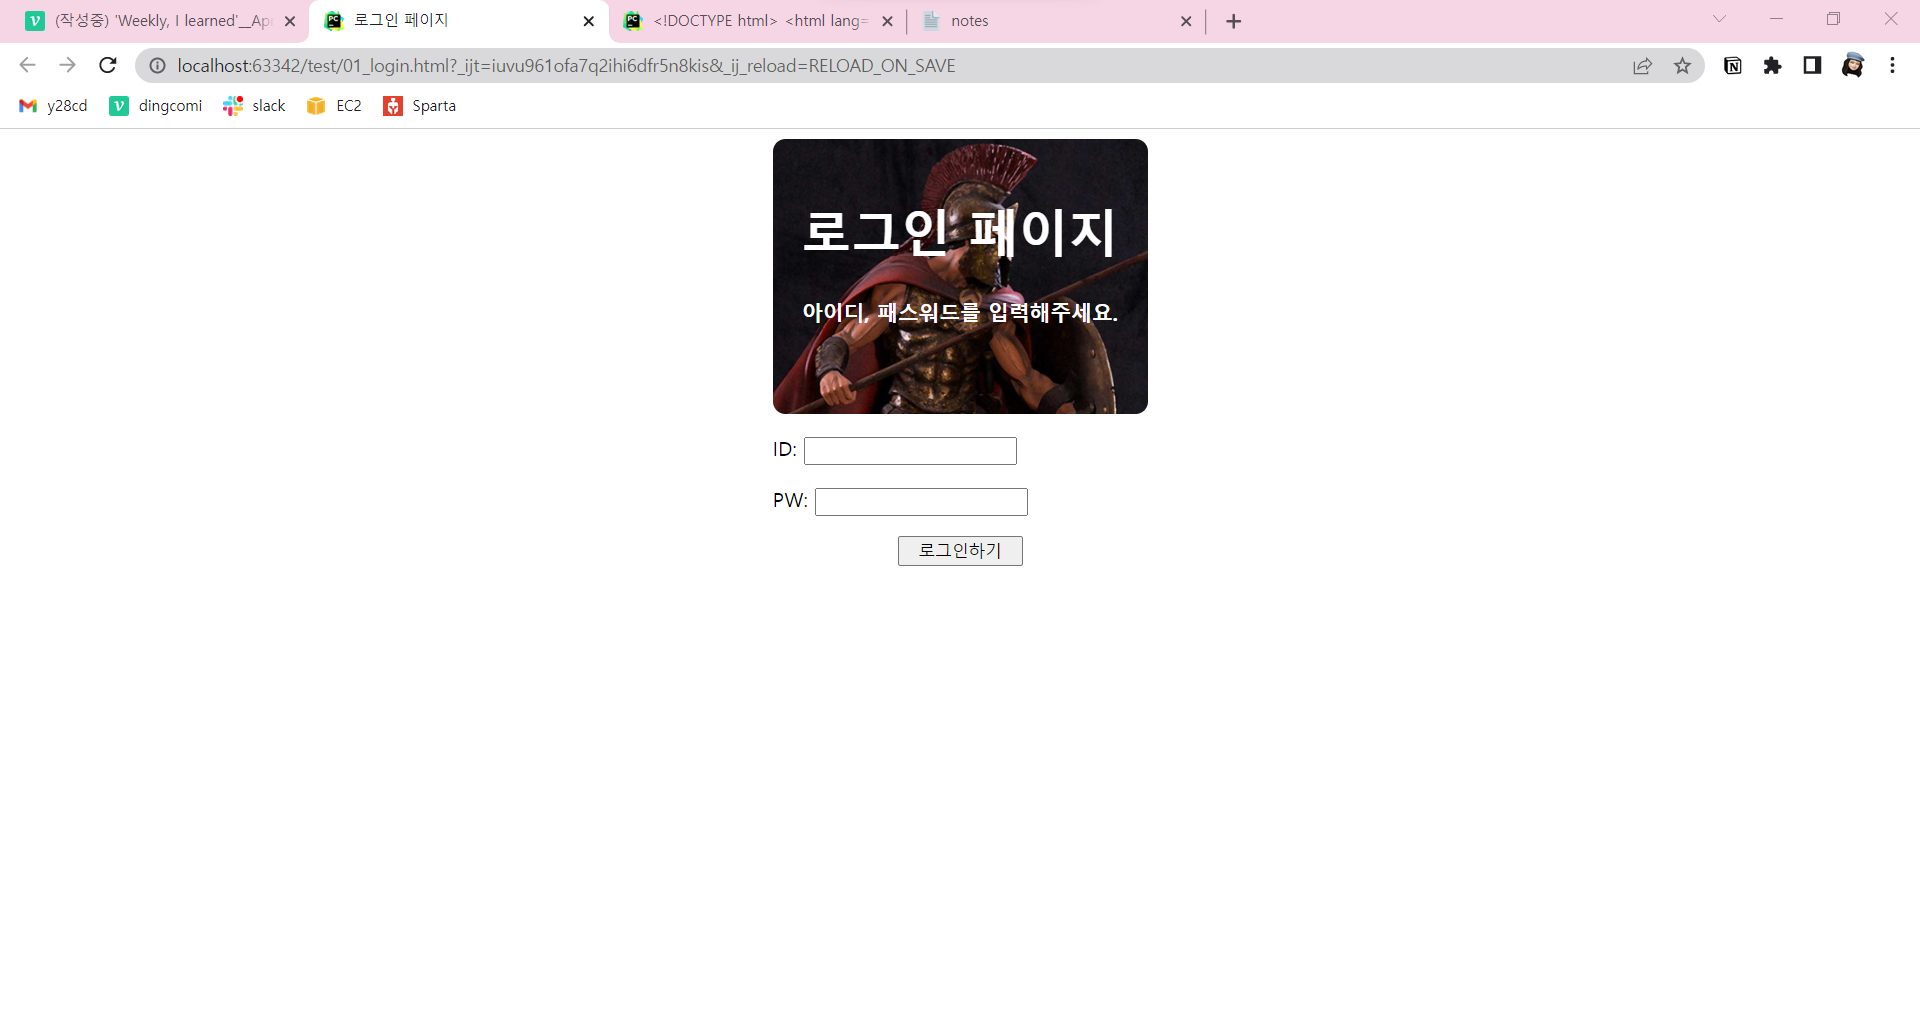The width and height of the screenshot is (1920, 1020).
Task: Close the <!DOCTYPE html> tab
Action: (x=887, y=21)
